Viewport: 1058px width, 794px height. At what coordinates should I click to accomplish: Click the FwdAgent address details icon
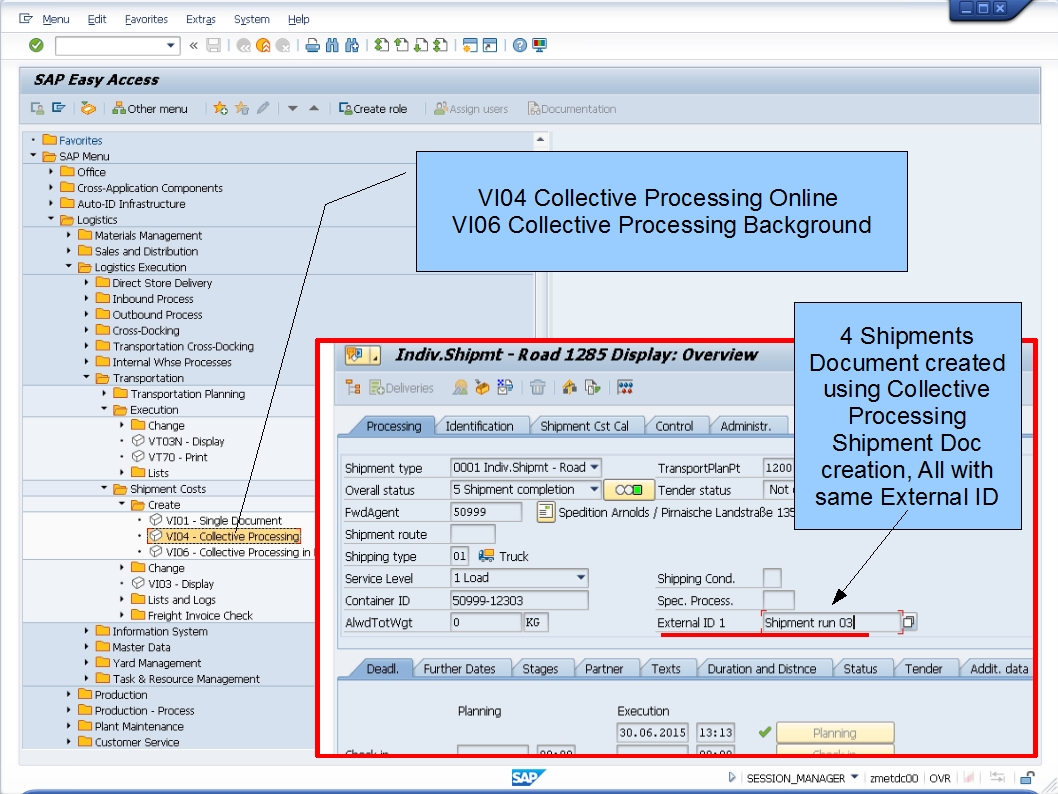[545, 513]
